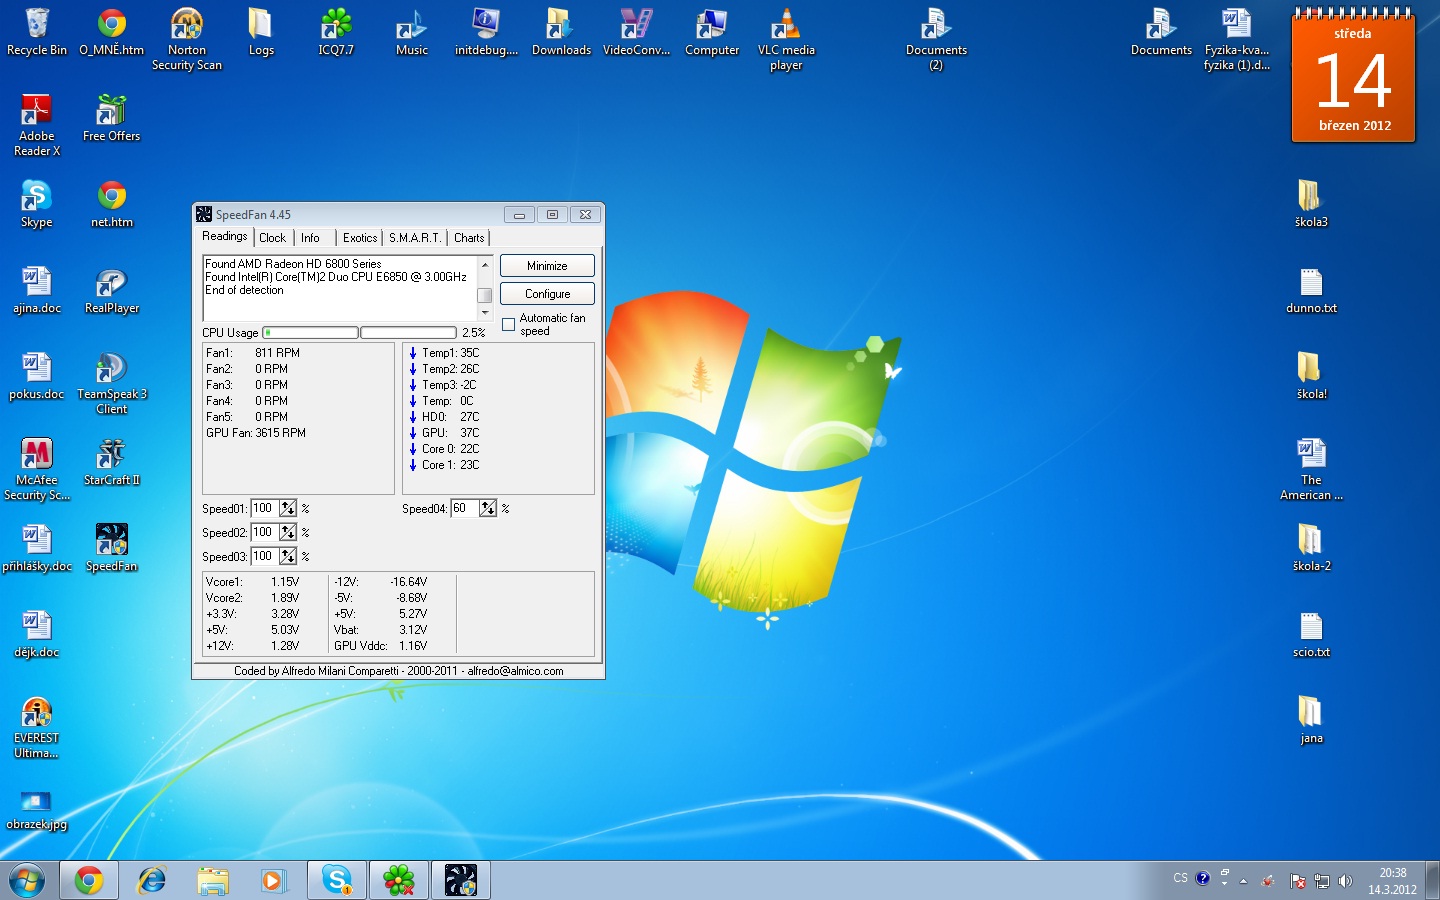Click the calendar gadget showing 14
This screenshot has height=900, width=1440.
pyautogui.click(x=1353, y=76)
